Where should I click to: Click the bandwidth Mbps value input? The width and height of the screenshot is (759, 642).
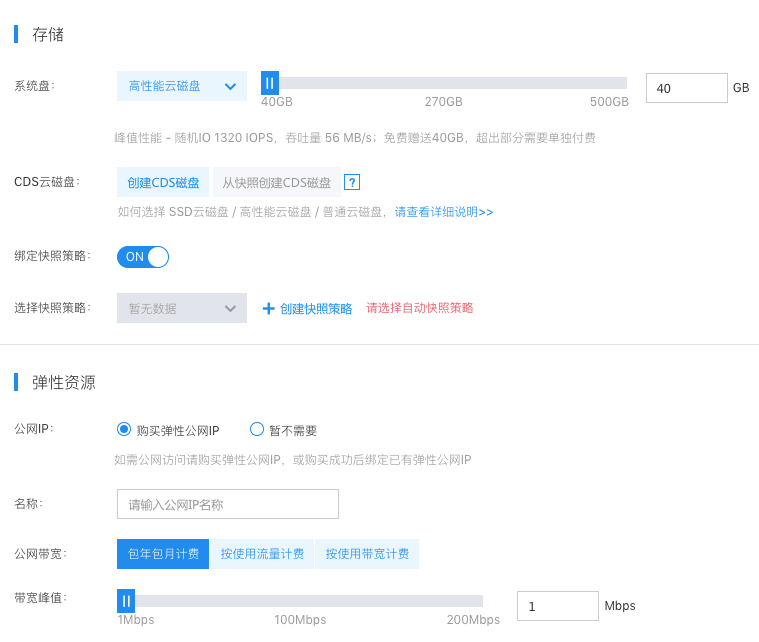click(558, 606)
